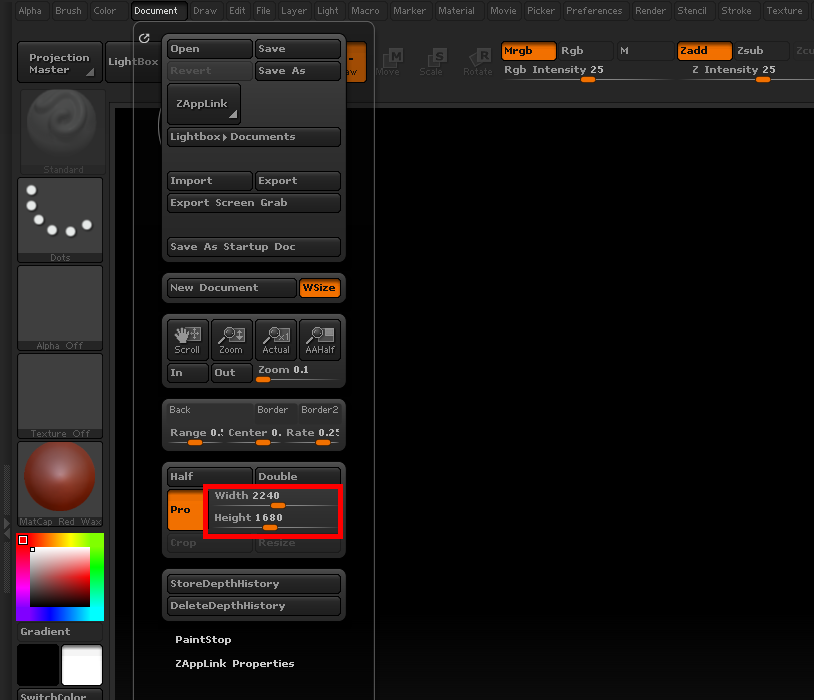Image resolution: width=814 pixels, height=700 pixels.
Task: Open the ZAppLink button
Action: (x=204, y=104)
